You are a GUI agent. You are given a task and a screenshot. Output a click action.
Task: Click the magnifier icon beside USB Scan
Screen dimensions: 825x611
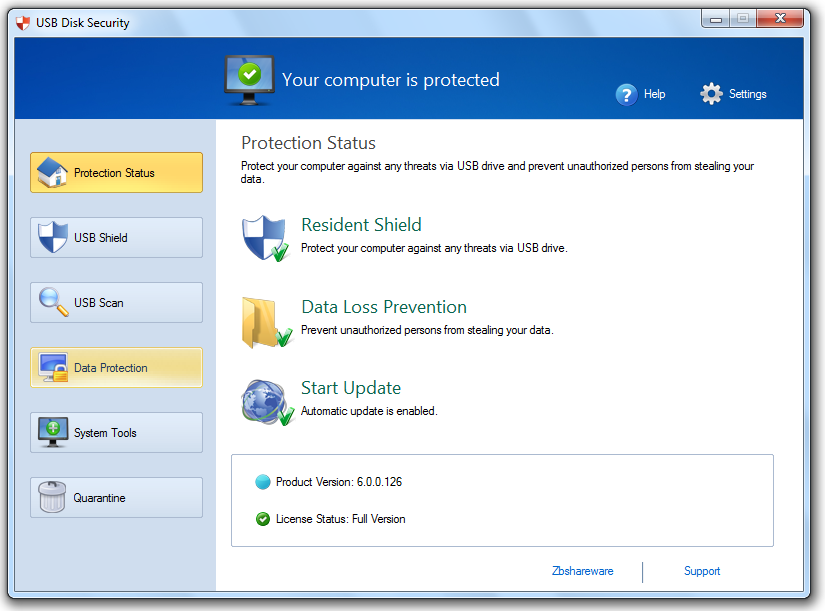(54, 302)
